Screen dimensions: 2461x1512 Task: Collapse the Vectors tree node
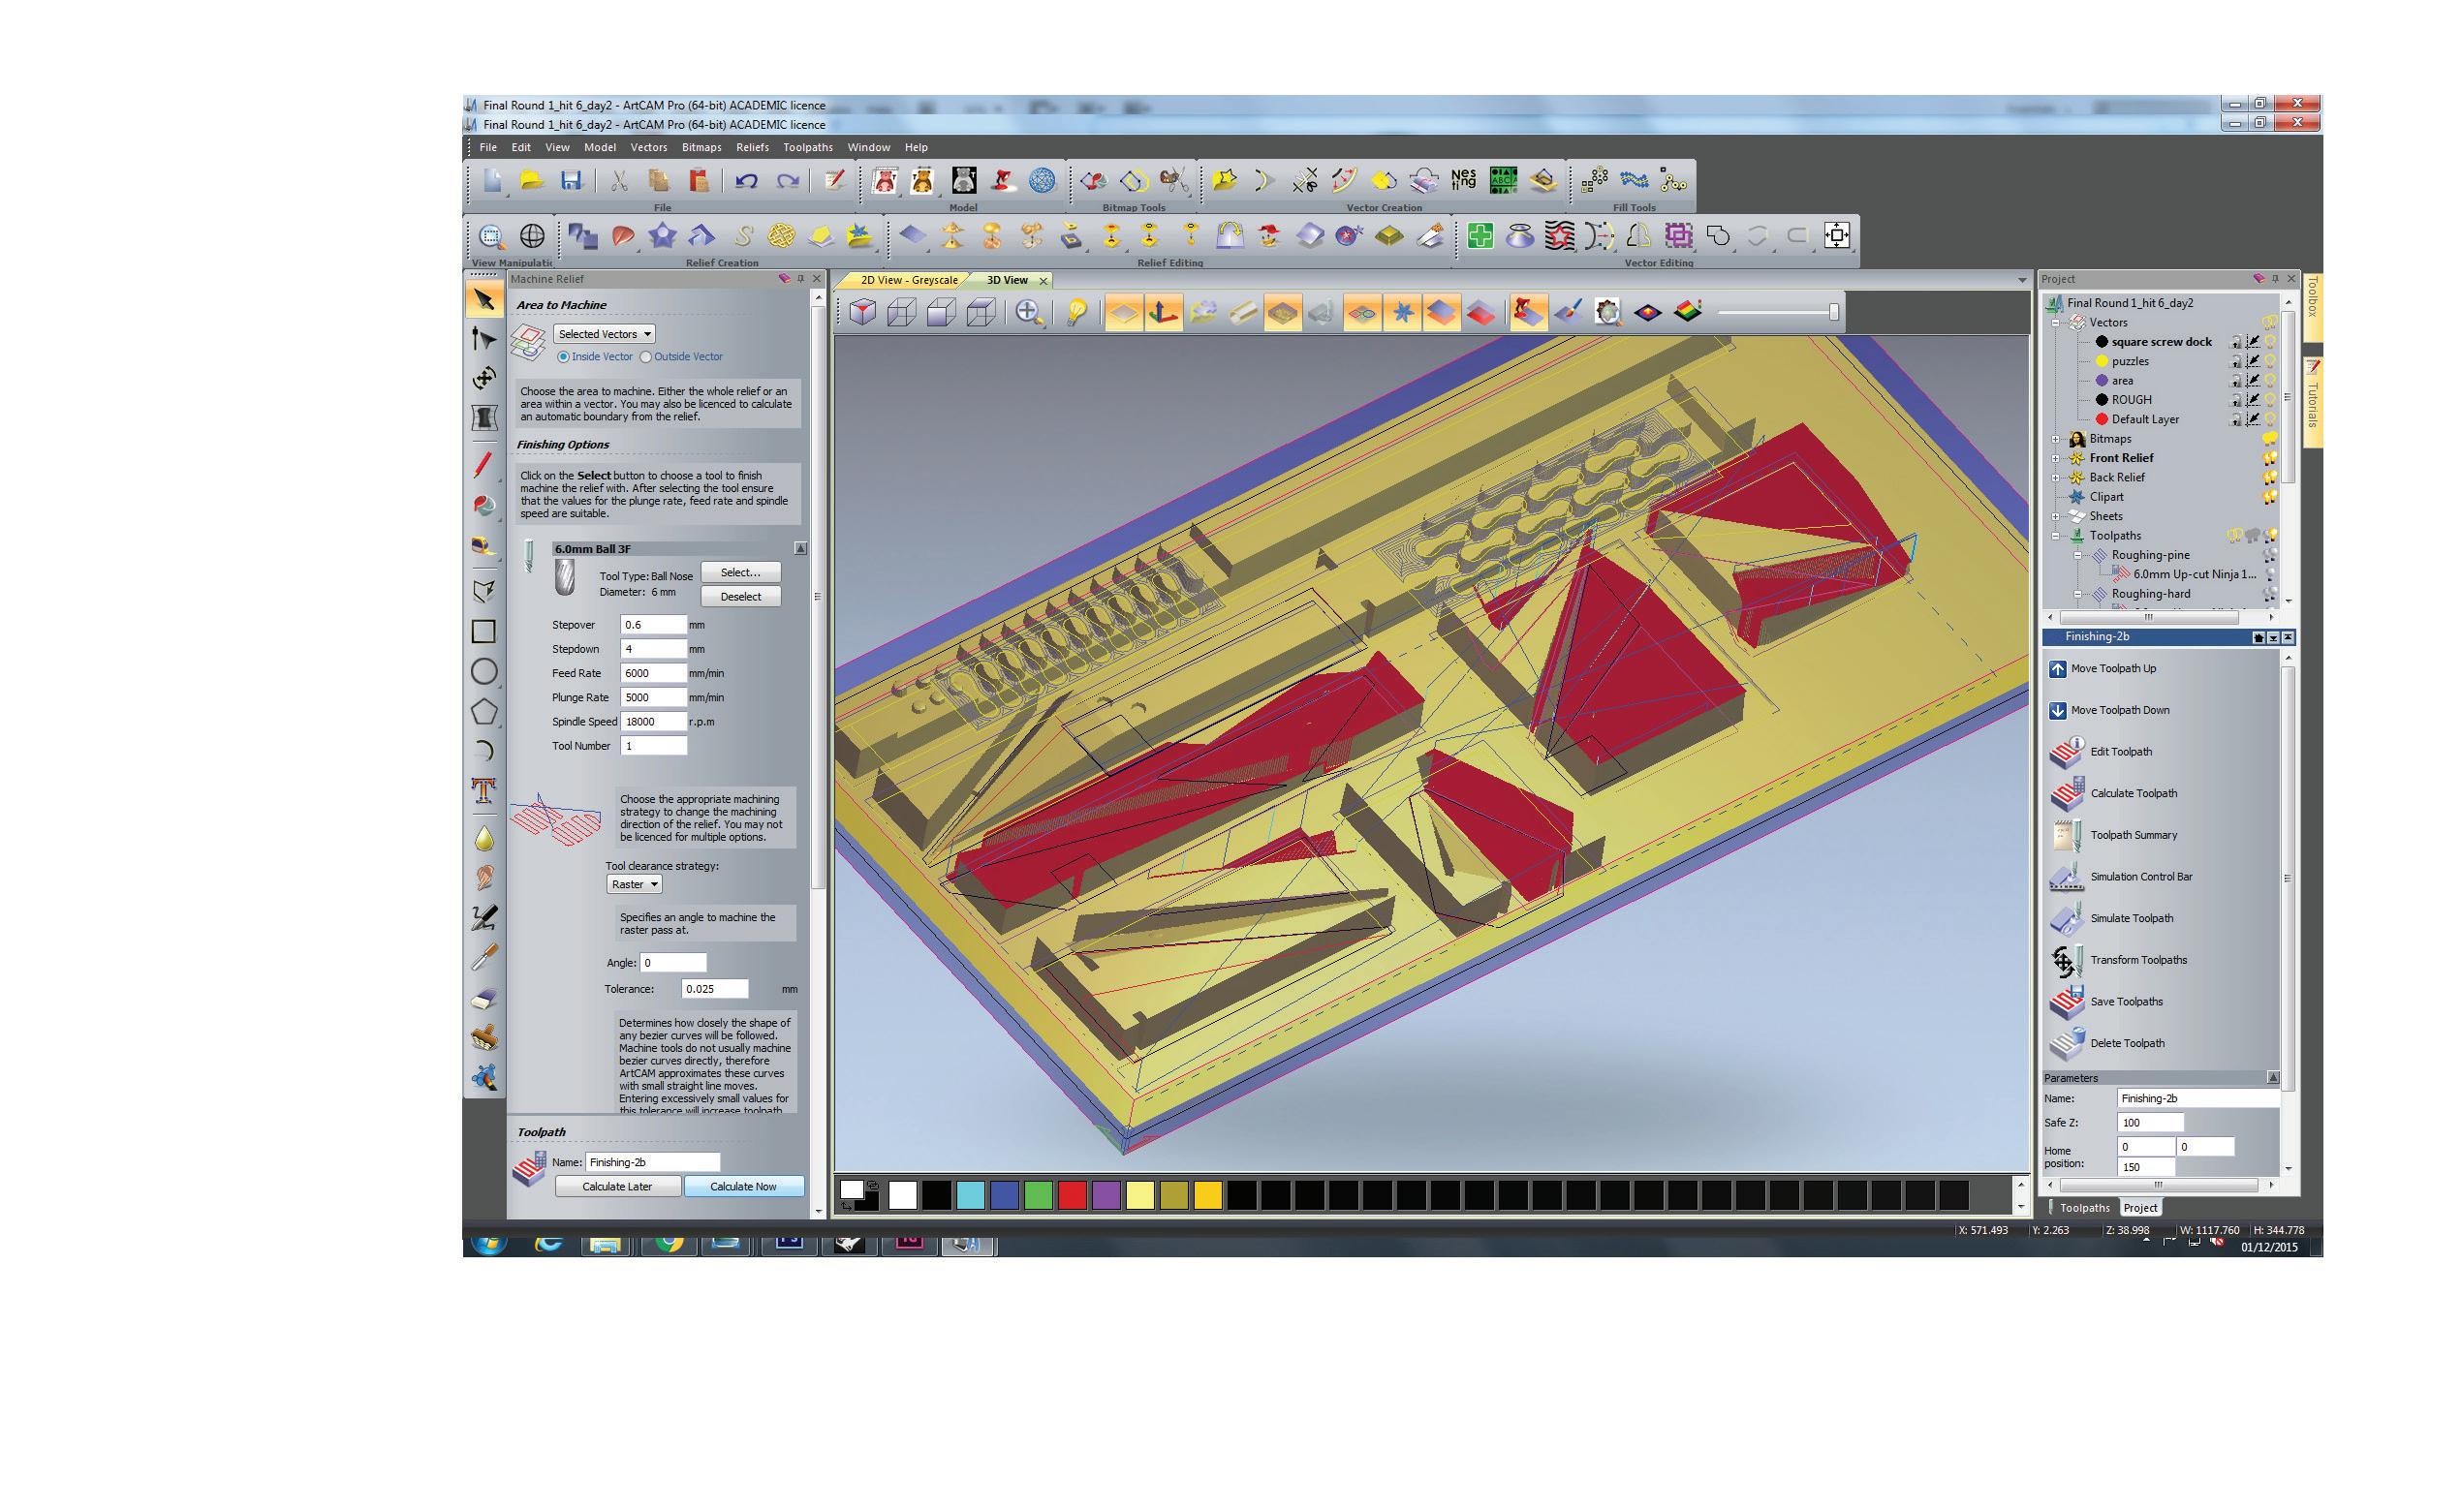click(x=2056, y=323)
